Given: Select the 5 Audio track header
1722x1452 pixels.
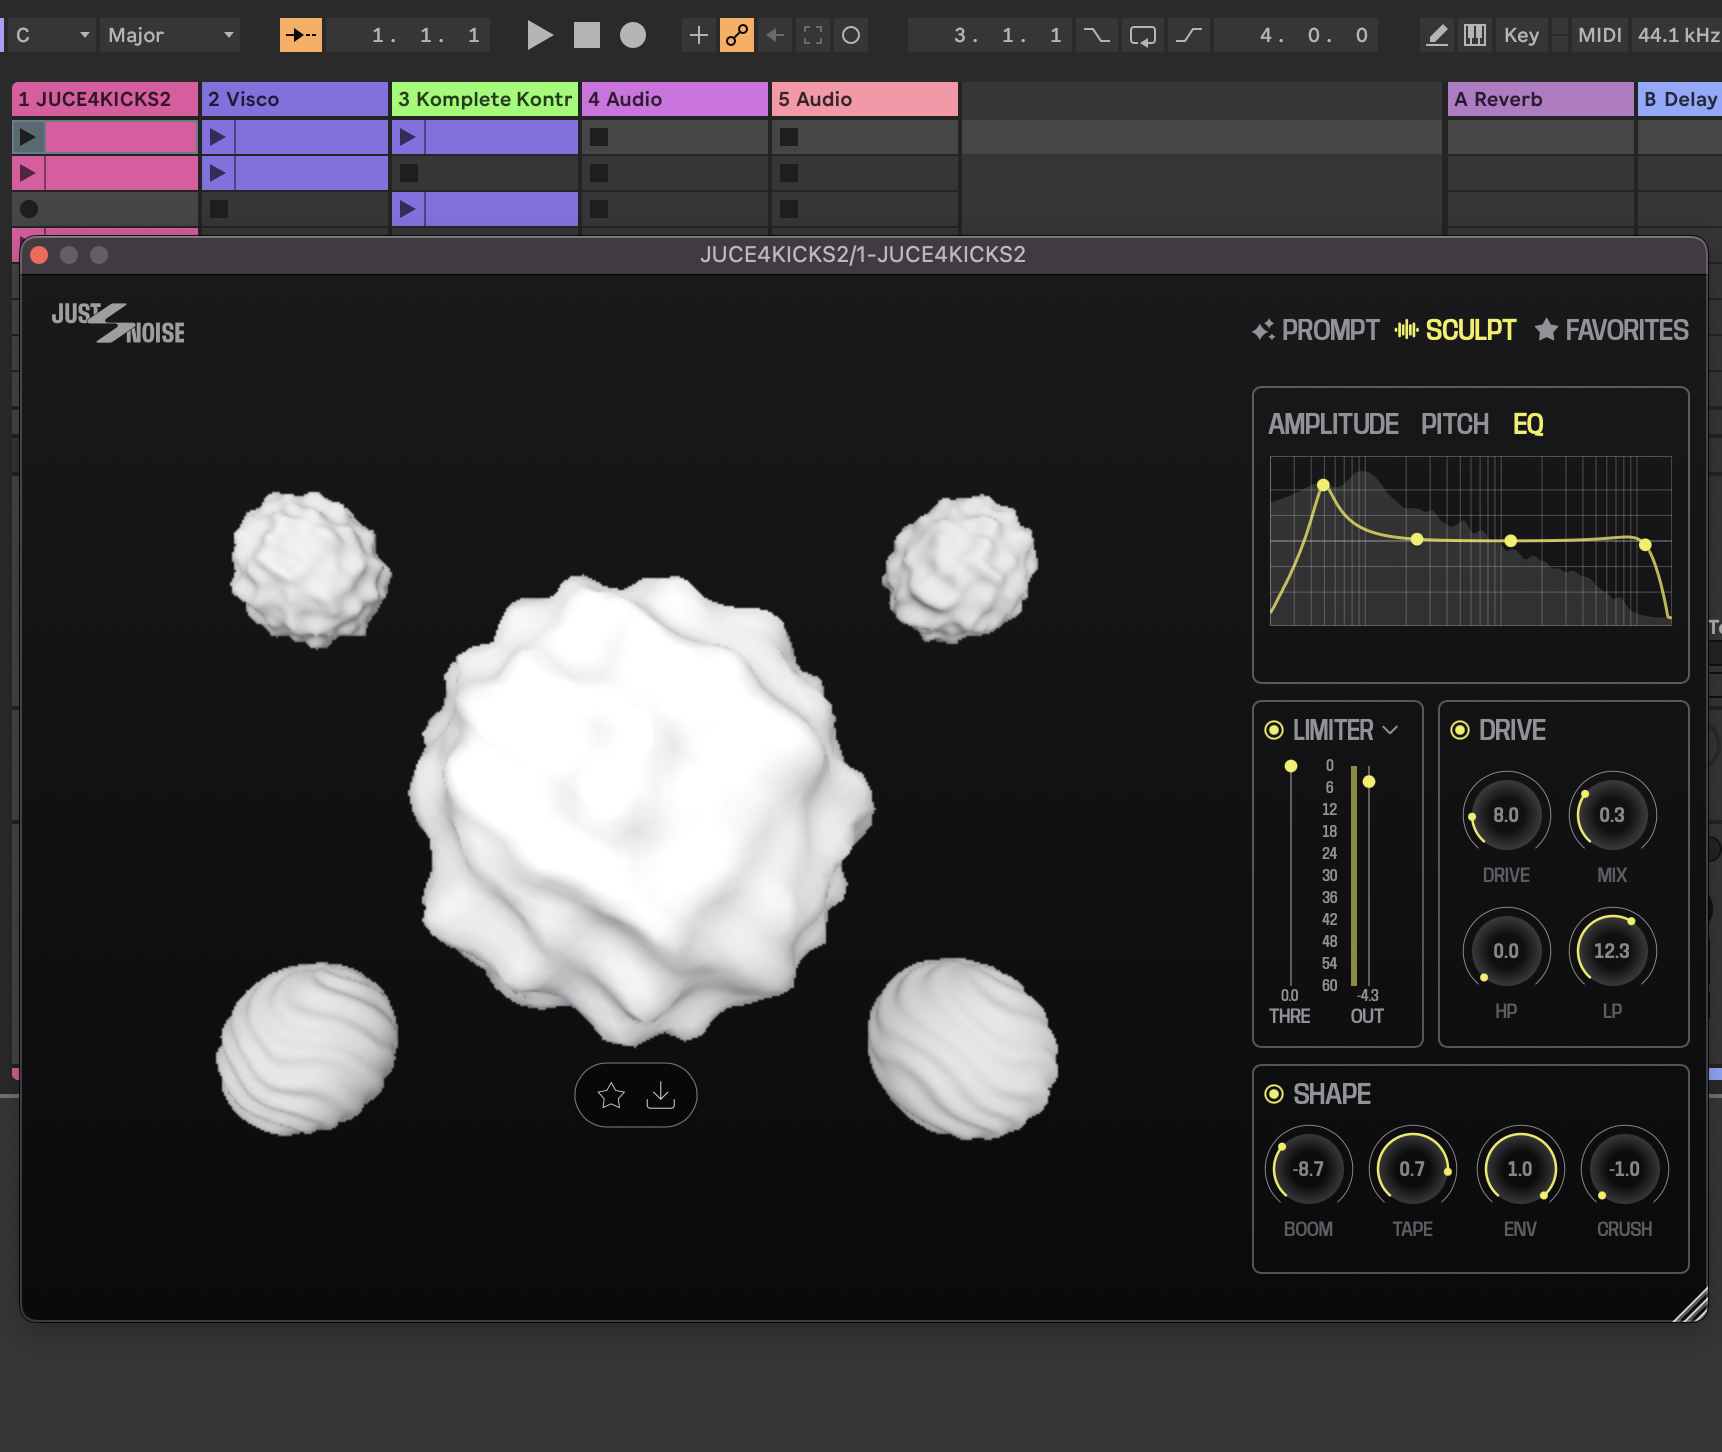Looking at the screenshot, I should coord(865,99).
